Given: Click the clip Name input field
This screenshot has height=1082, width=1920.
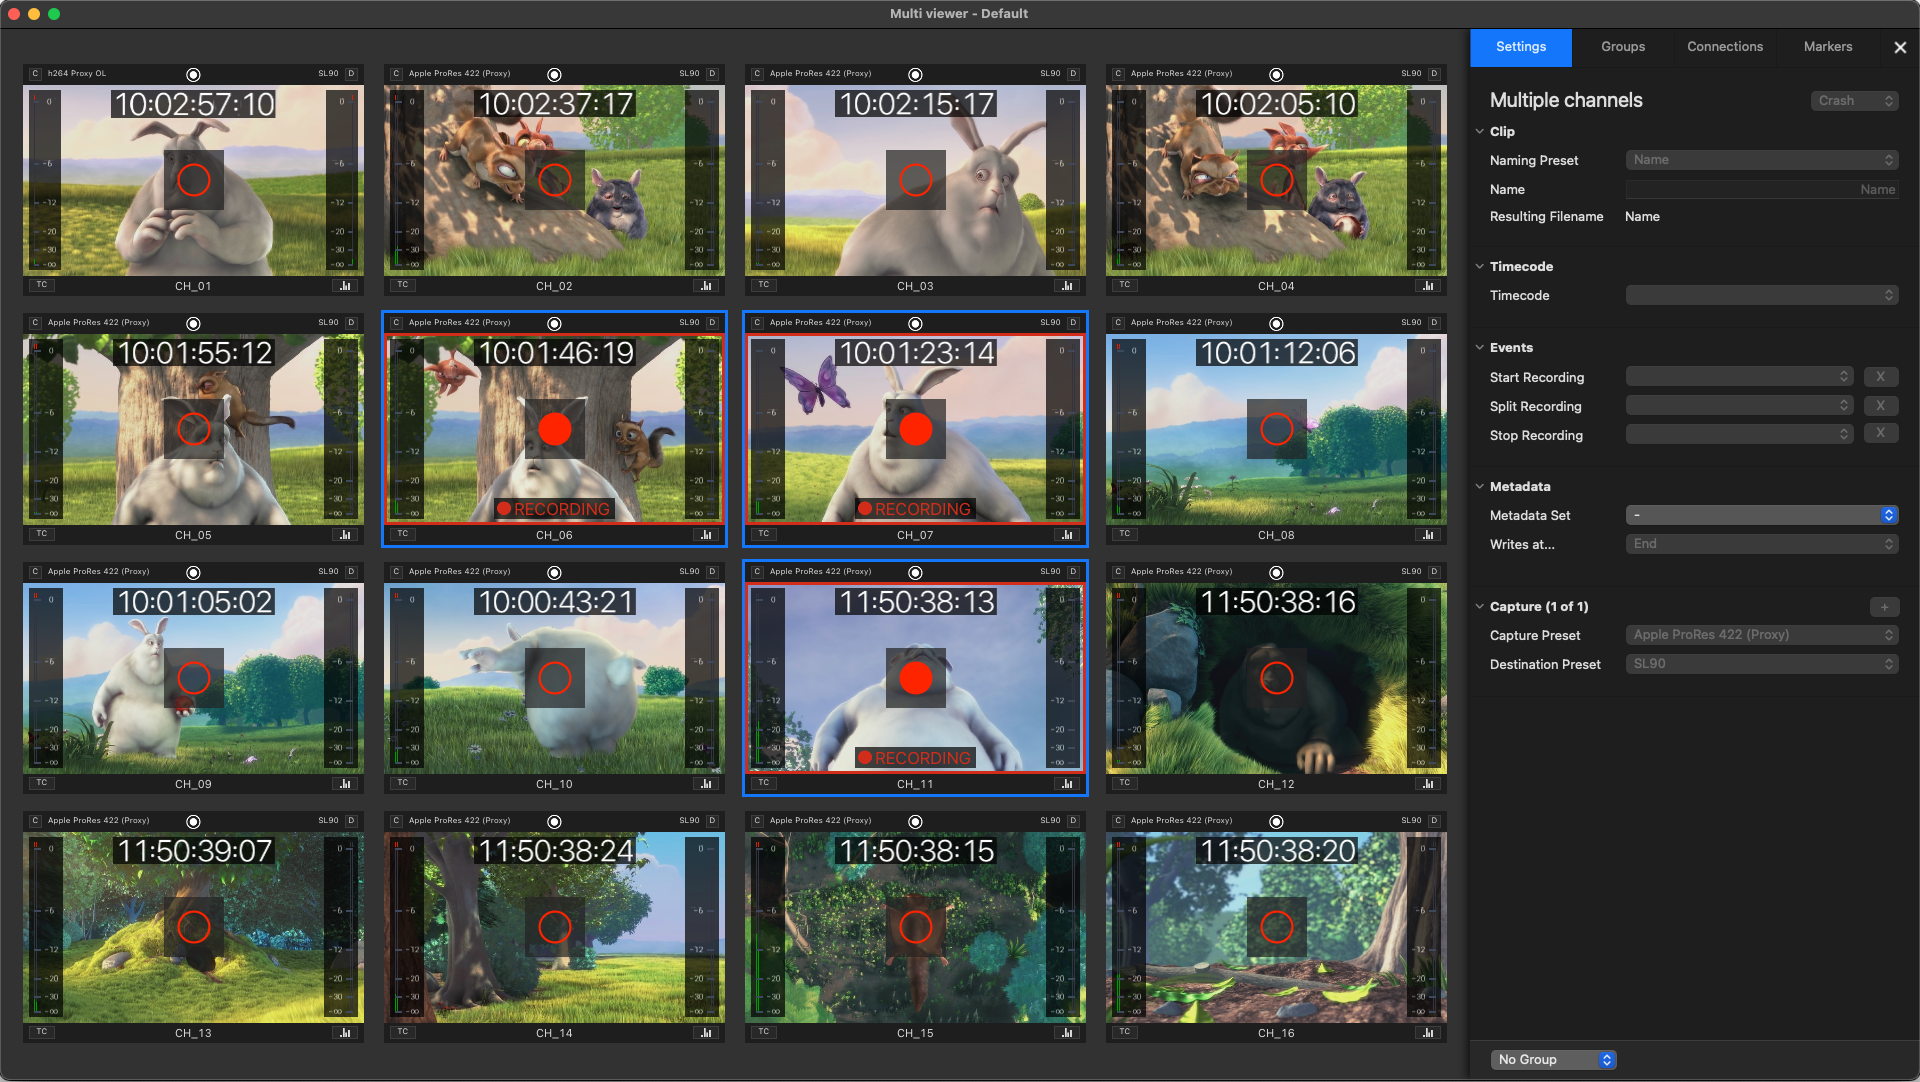Looking at the screenshot, I should pos(1762,189).
